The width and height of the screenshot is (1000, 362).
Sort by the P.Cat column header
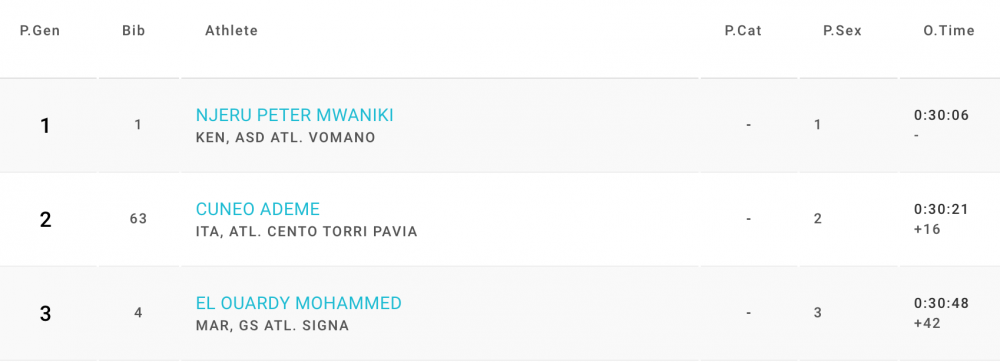click(x=743, y=31)
